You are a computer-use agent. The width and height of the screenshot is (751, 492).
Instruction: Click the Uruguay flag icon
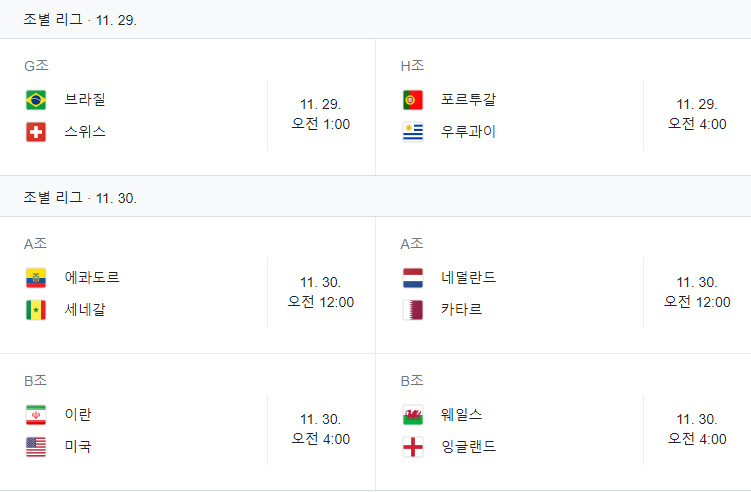tap(412, 131)
